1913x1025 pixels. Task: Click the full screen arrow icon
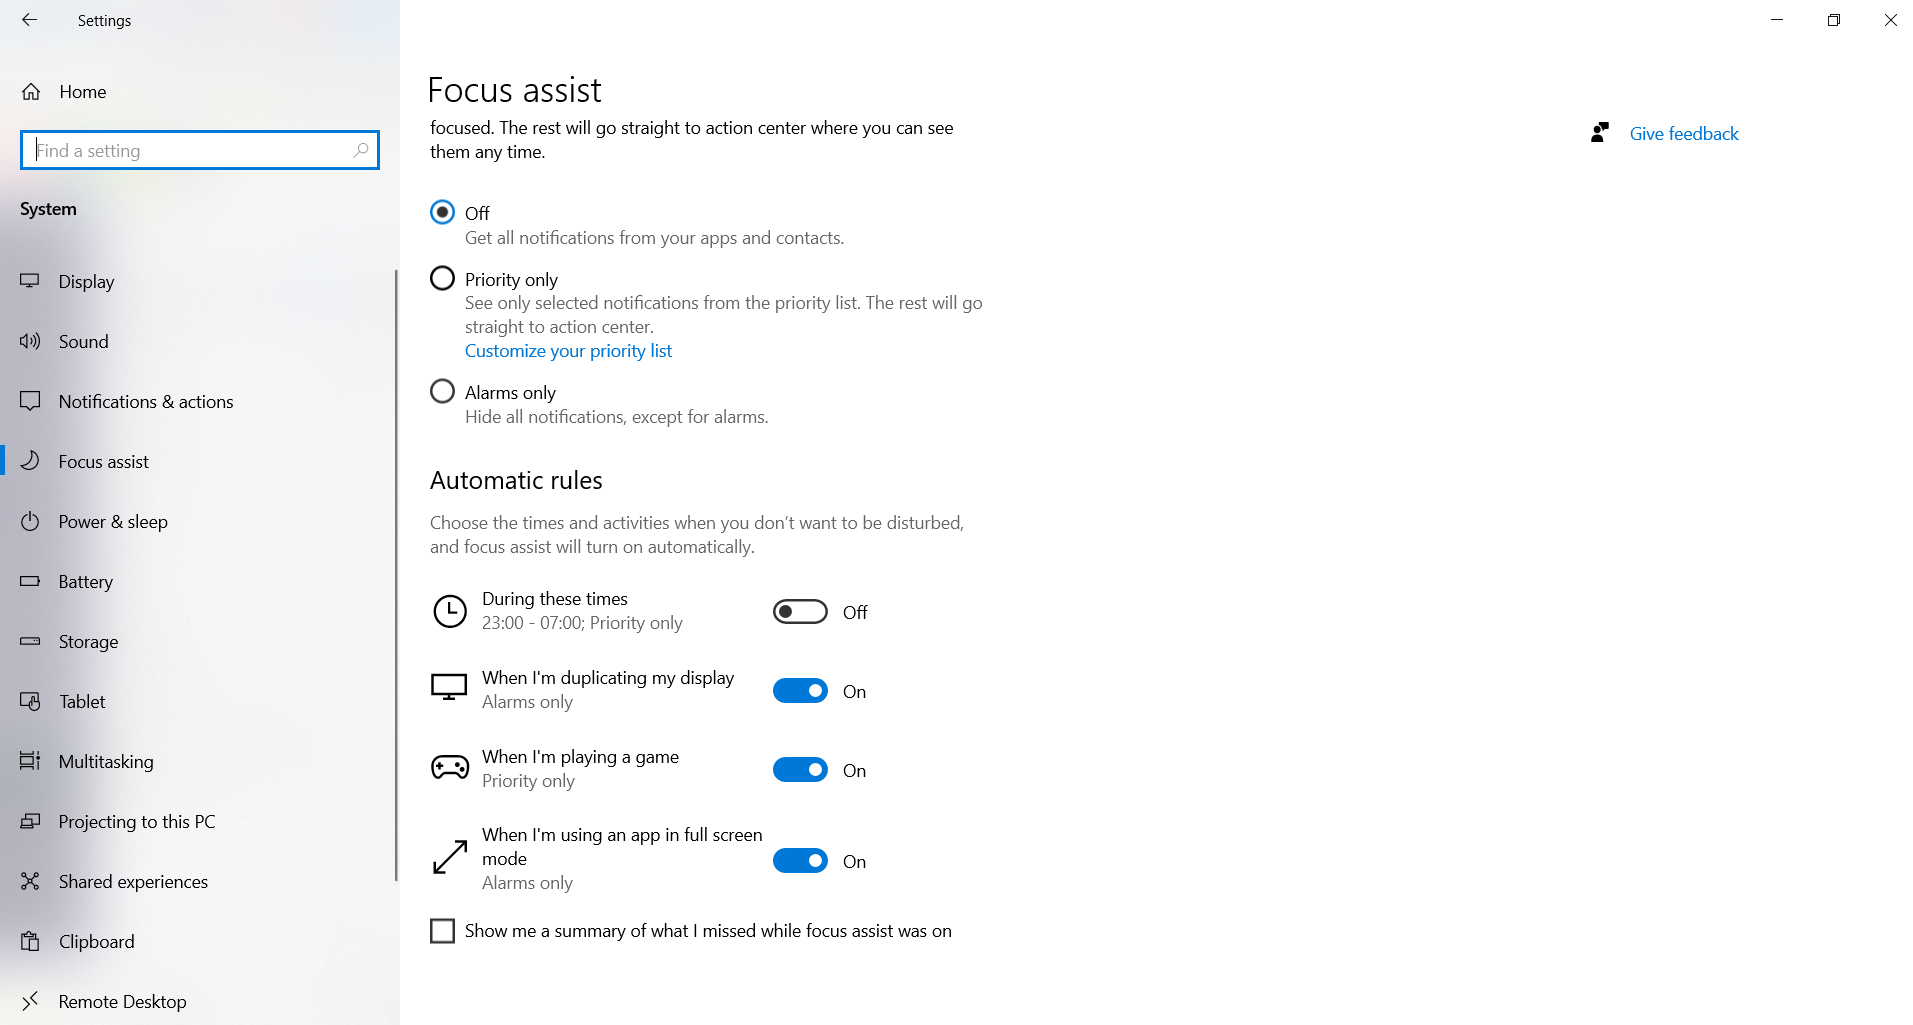coord(450,857)
